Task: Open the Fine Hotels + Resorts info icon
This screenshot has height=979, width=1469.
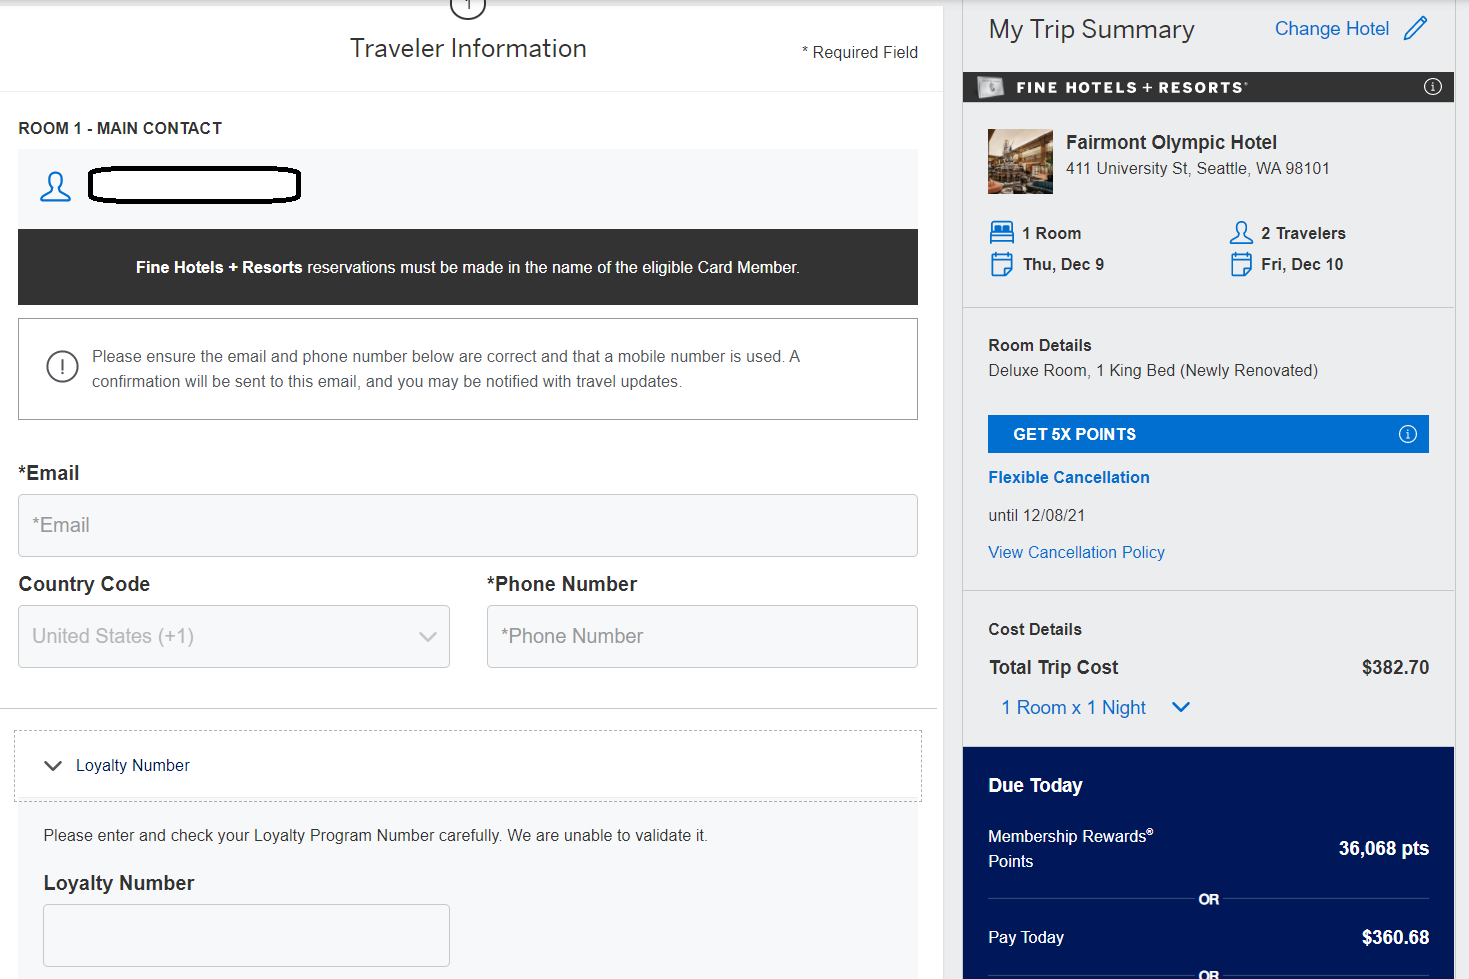Action: pyautogui.click(x=1432, y=87)
